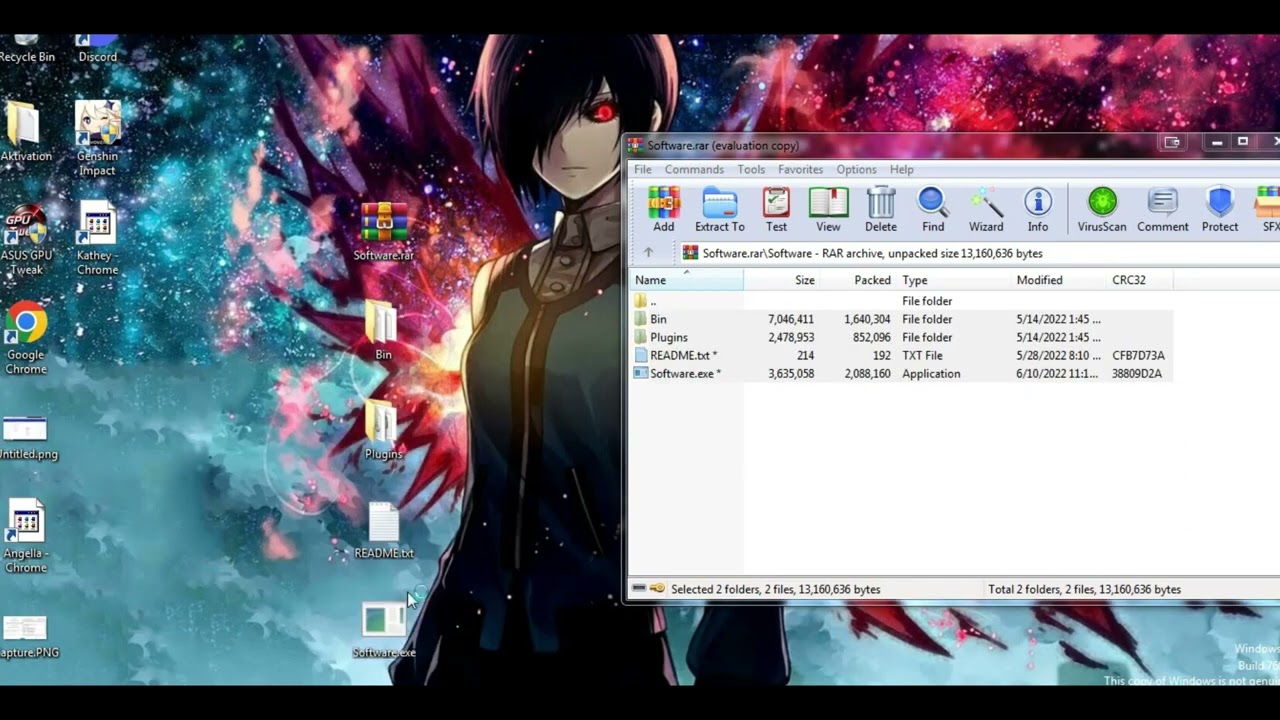Select Software.exe icon on desktop
1280x720 pixels.
383,630
